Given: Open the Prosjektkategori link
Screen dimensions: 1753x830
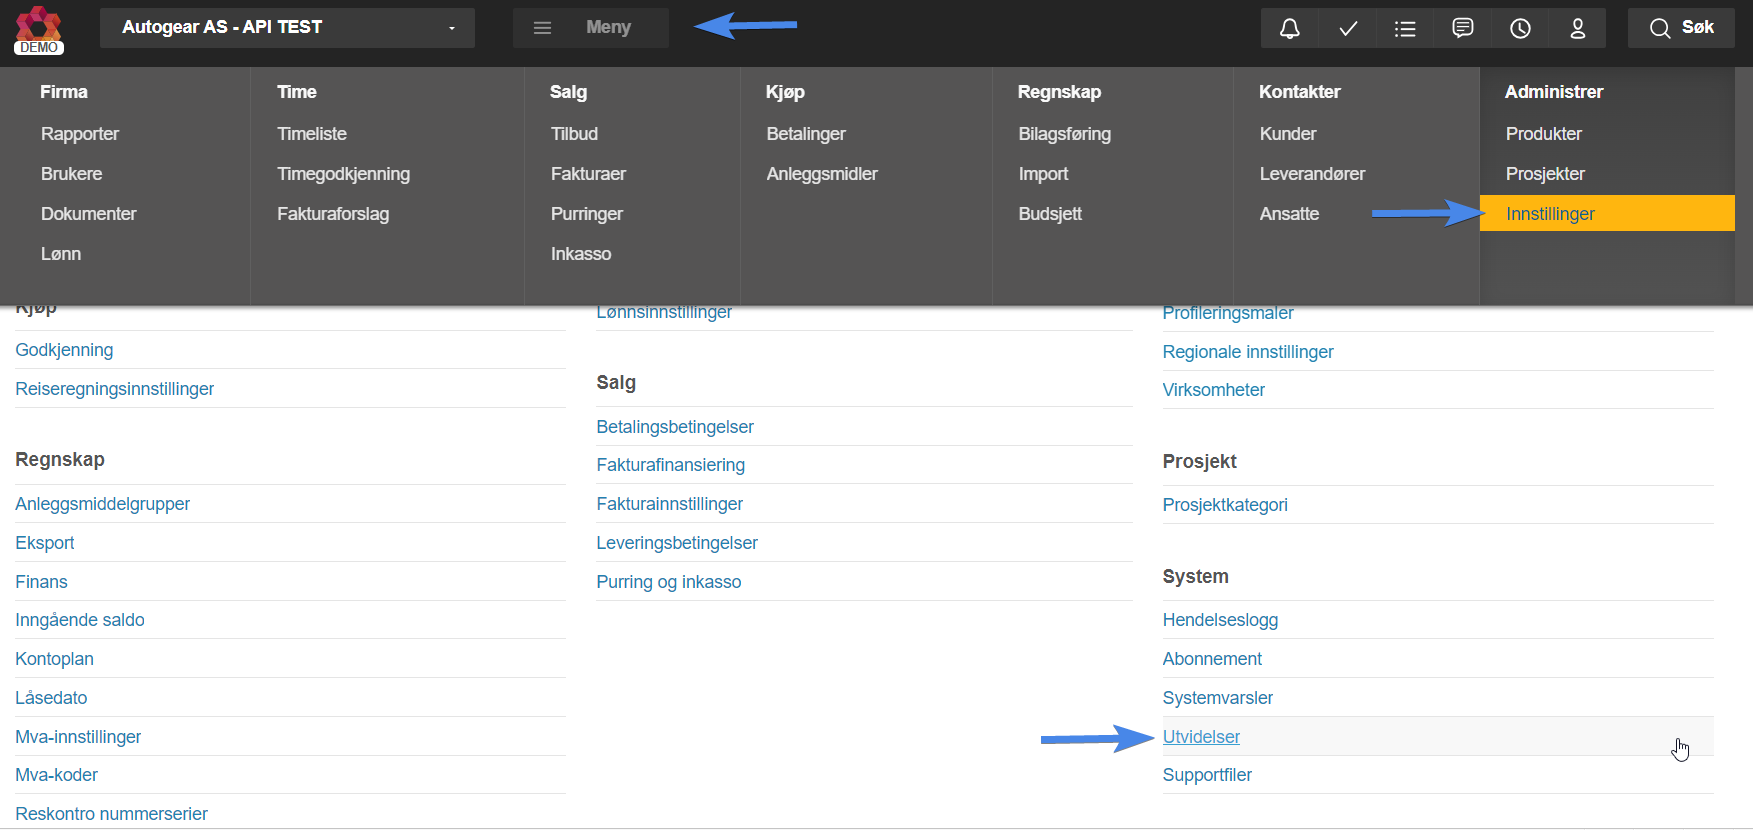Looking at the screenshot, I should click(x=1225, y=505).
